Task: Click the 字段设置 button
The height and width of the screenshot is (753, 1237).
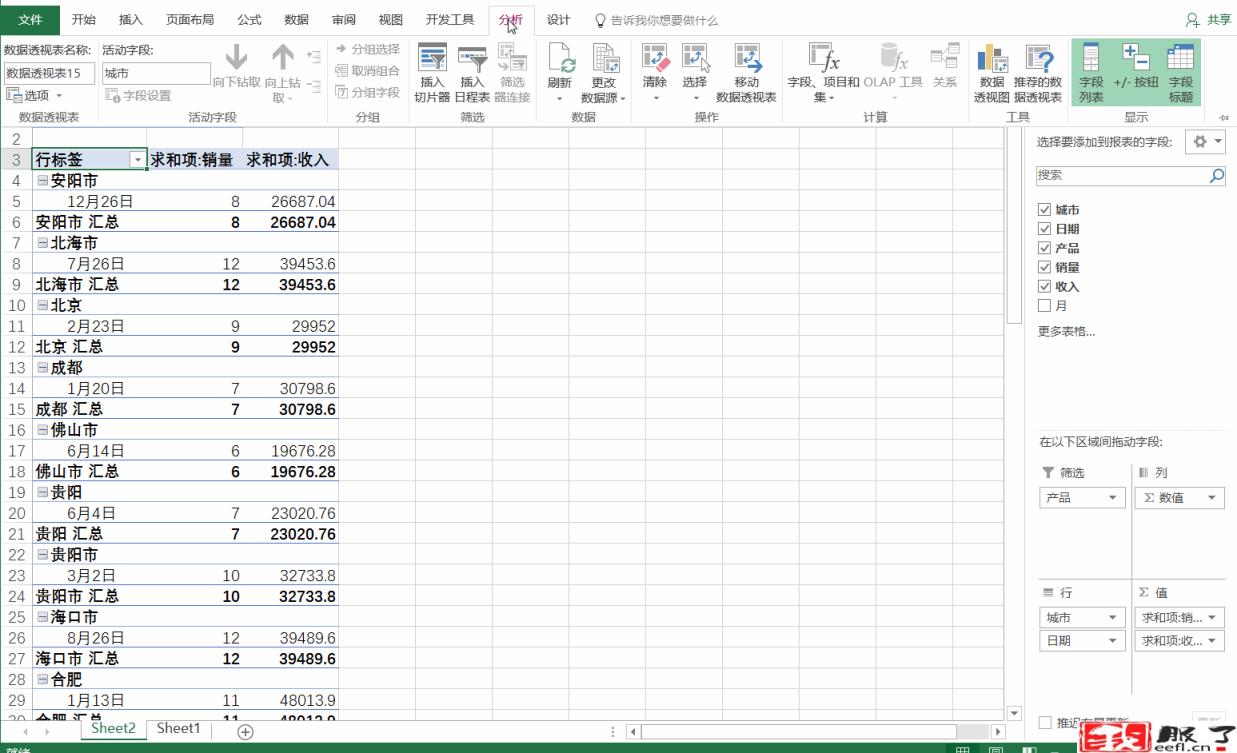Action: point(139,96)
